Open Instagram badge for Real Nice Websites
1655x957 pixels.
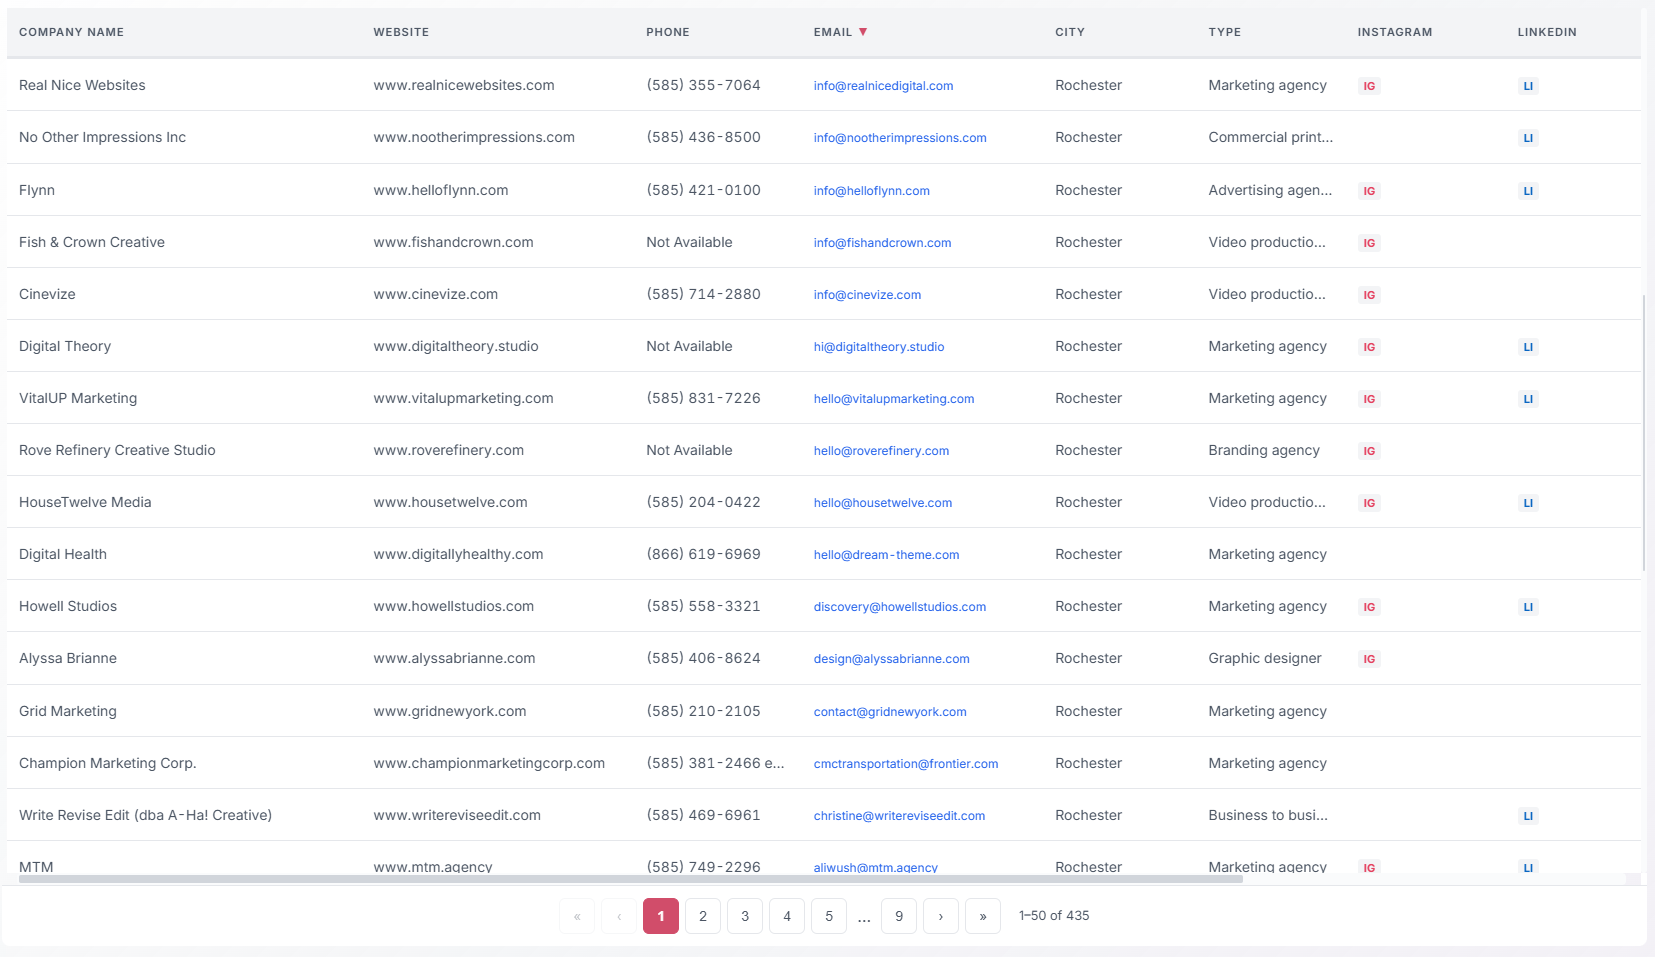[x=1369, y=86]
